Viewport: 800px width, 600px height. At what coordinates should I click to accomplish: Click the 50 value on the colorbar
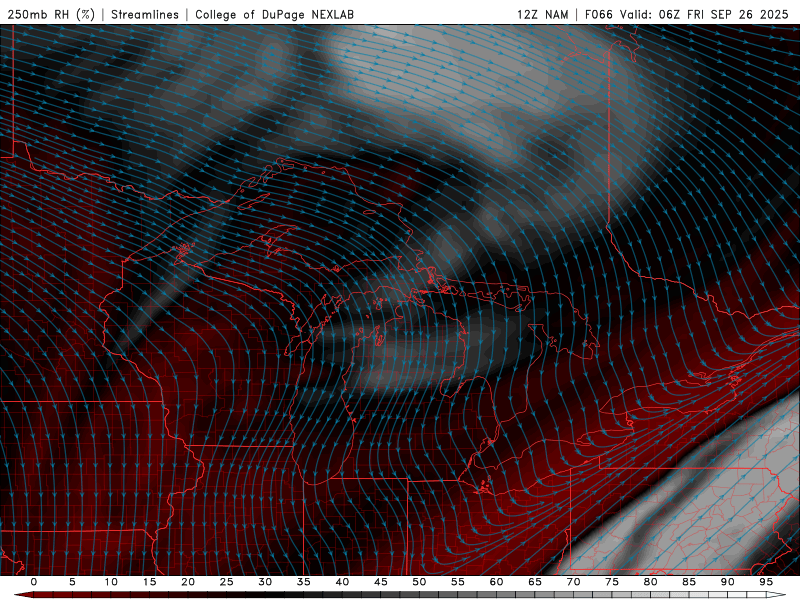click(x=419, y=582)
